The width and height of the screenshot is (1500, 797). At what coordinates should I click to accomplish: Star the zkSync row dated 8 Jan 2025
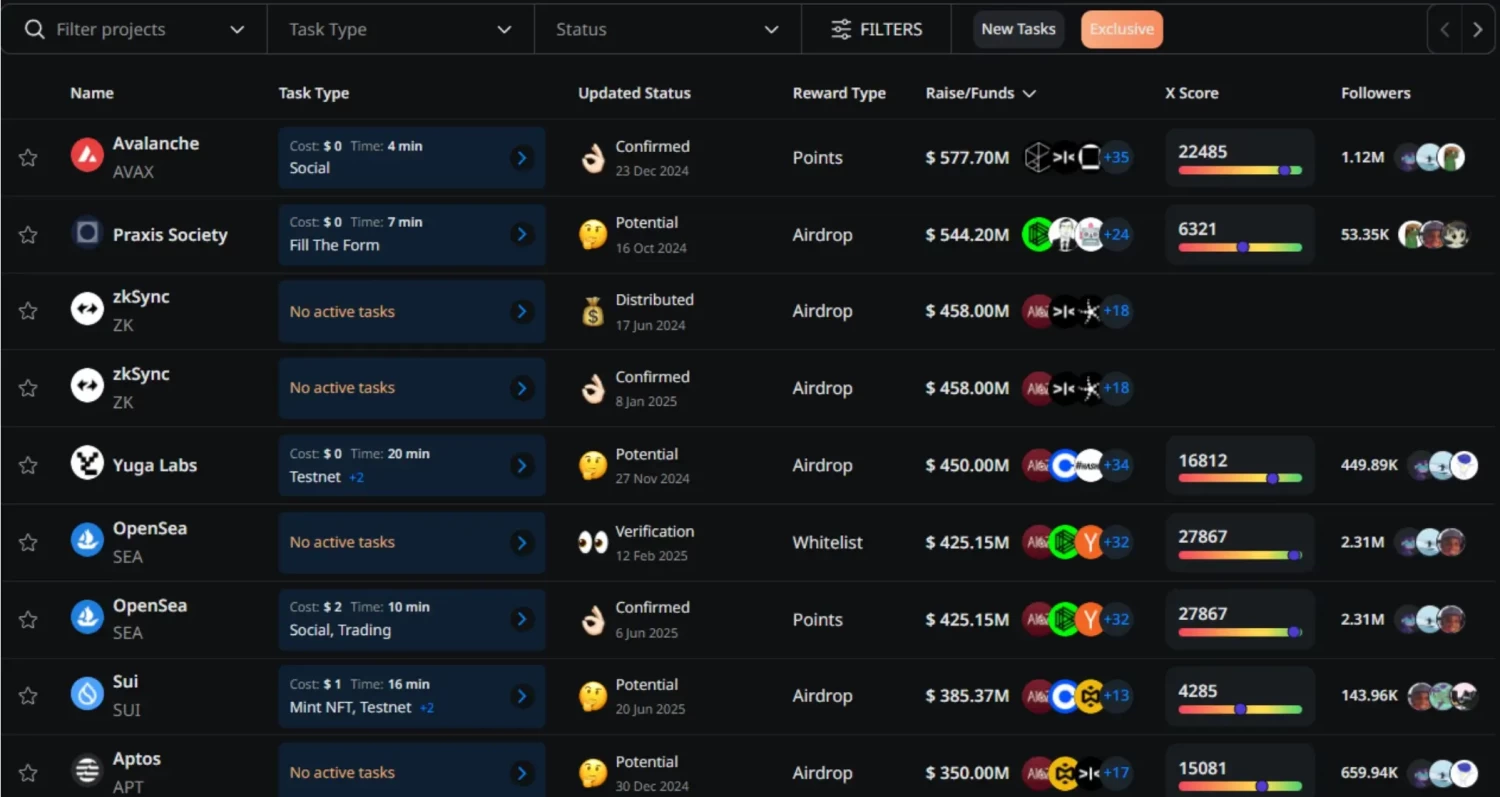[28, 388]
